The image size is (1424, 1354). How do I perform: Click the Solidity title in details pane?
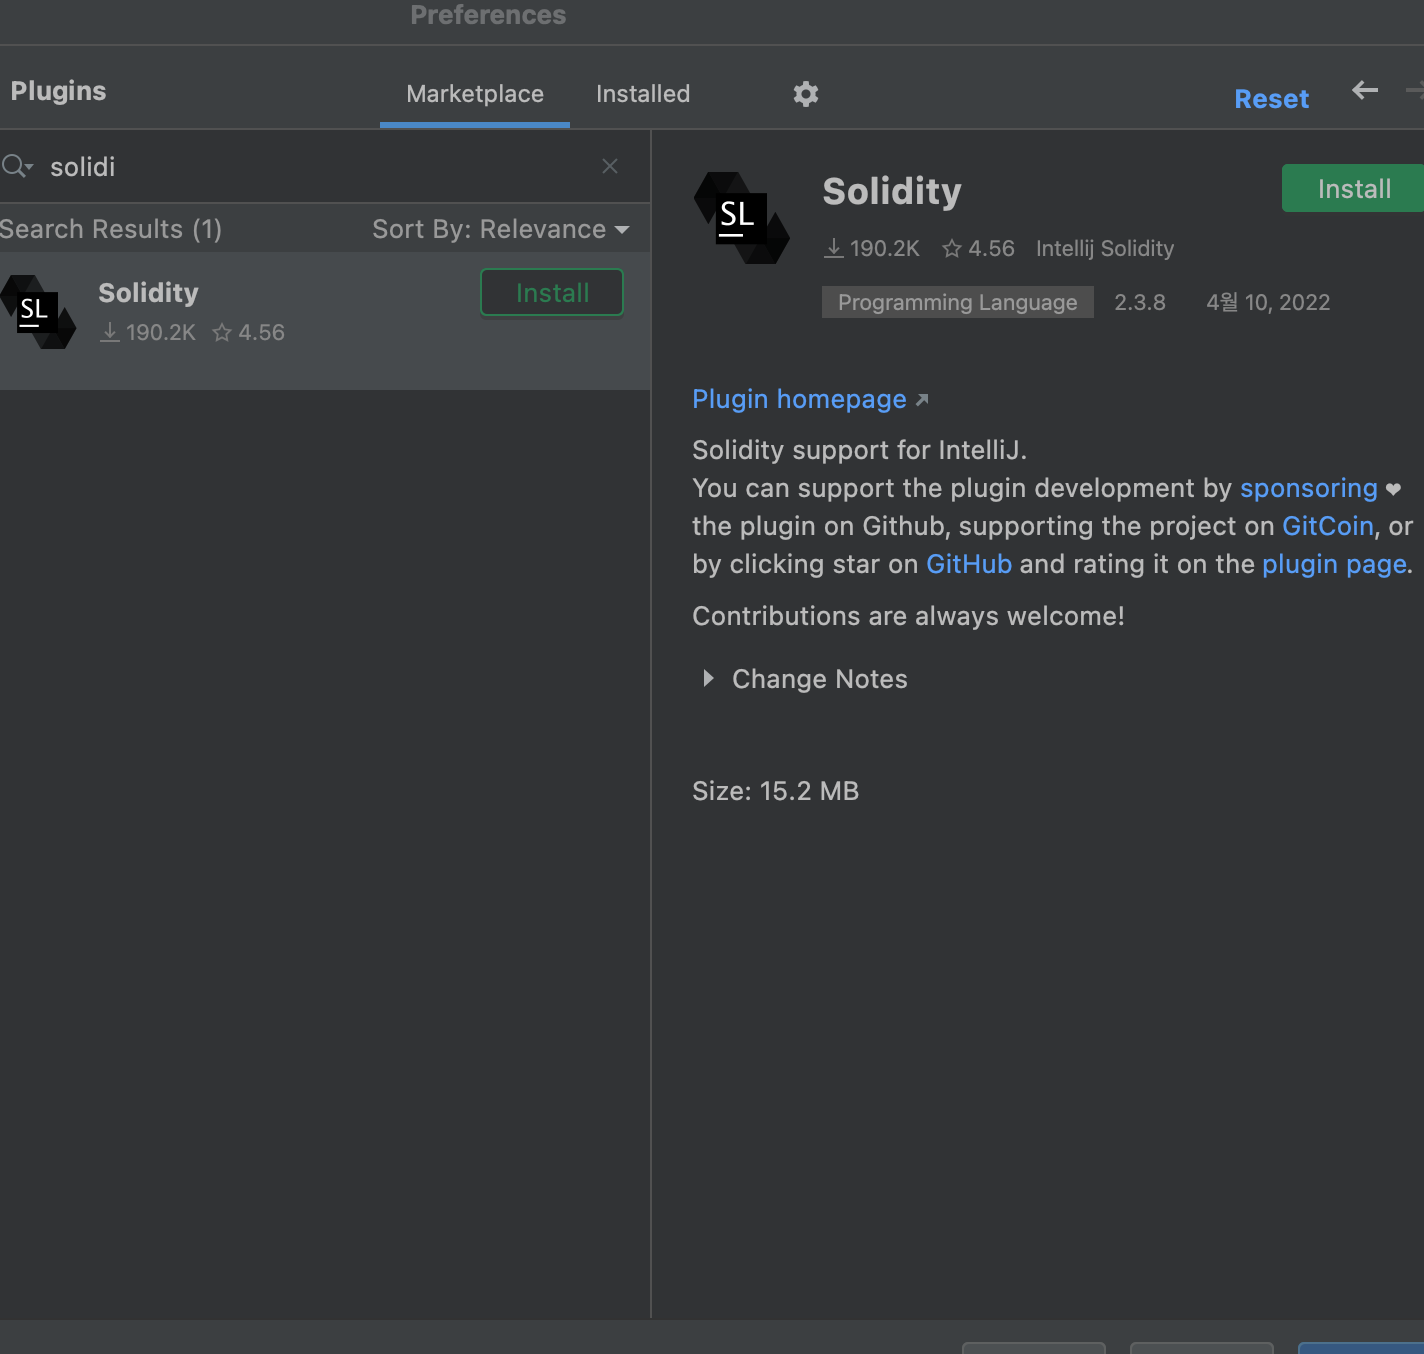pyautogui.click(x=892, y=191)
